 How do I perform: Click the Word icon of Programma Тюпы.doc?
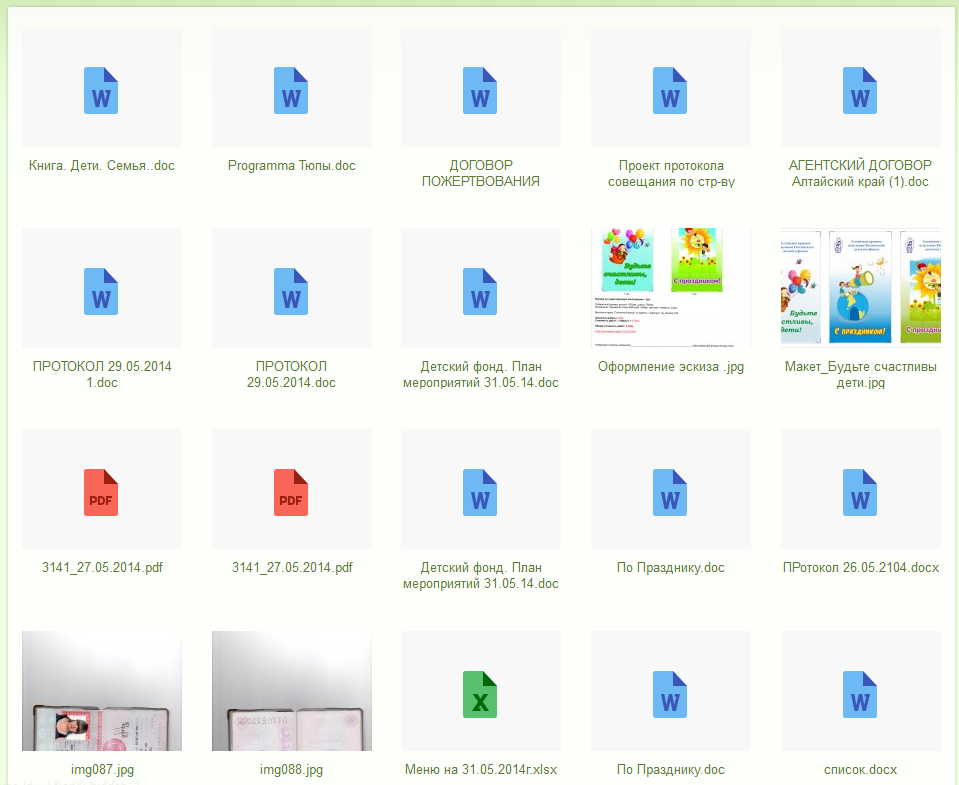pos(291,90)
